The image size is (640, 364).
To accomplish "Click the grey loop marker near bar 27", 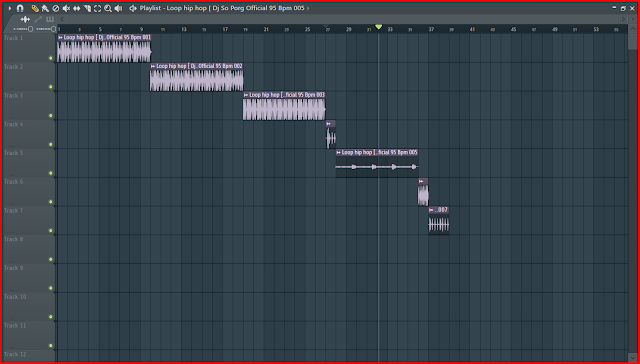I will tap(326, 26).
